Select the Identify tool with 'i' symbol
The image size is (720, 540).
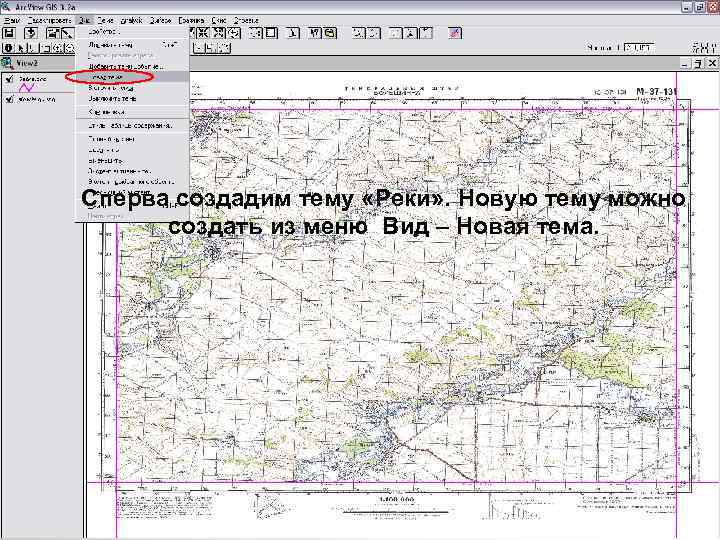pyautogui.click(x=8, y=48)
